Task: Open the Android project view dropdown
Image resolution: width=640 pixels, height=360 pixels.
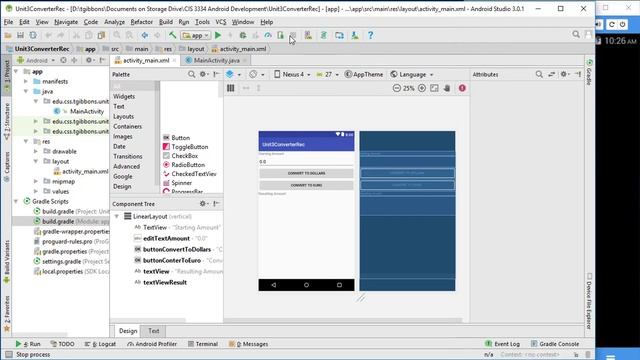Action: click(36, 60)
